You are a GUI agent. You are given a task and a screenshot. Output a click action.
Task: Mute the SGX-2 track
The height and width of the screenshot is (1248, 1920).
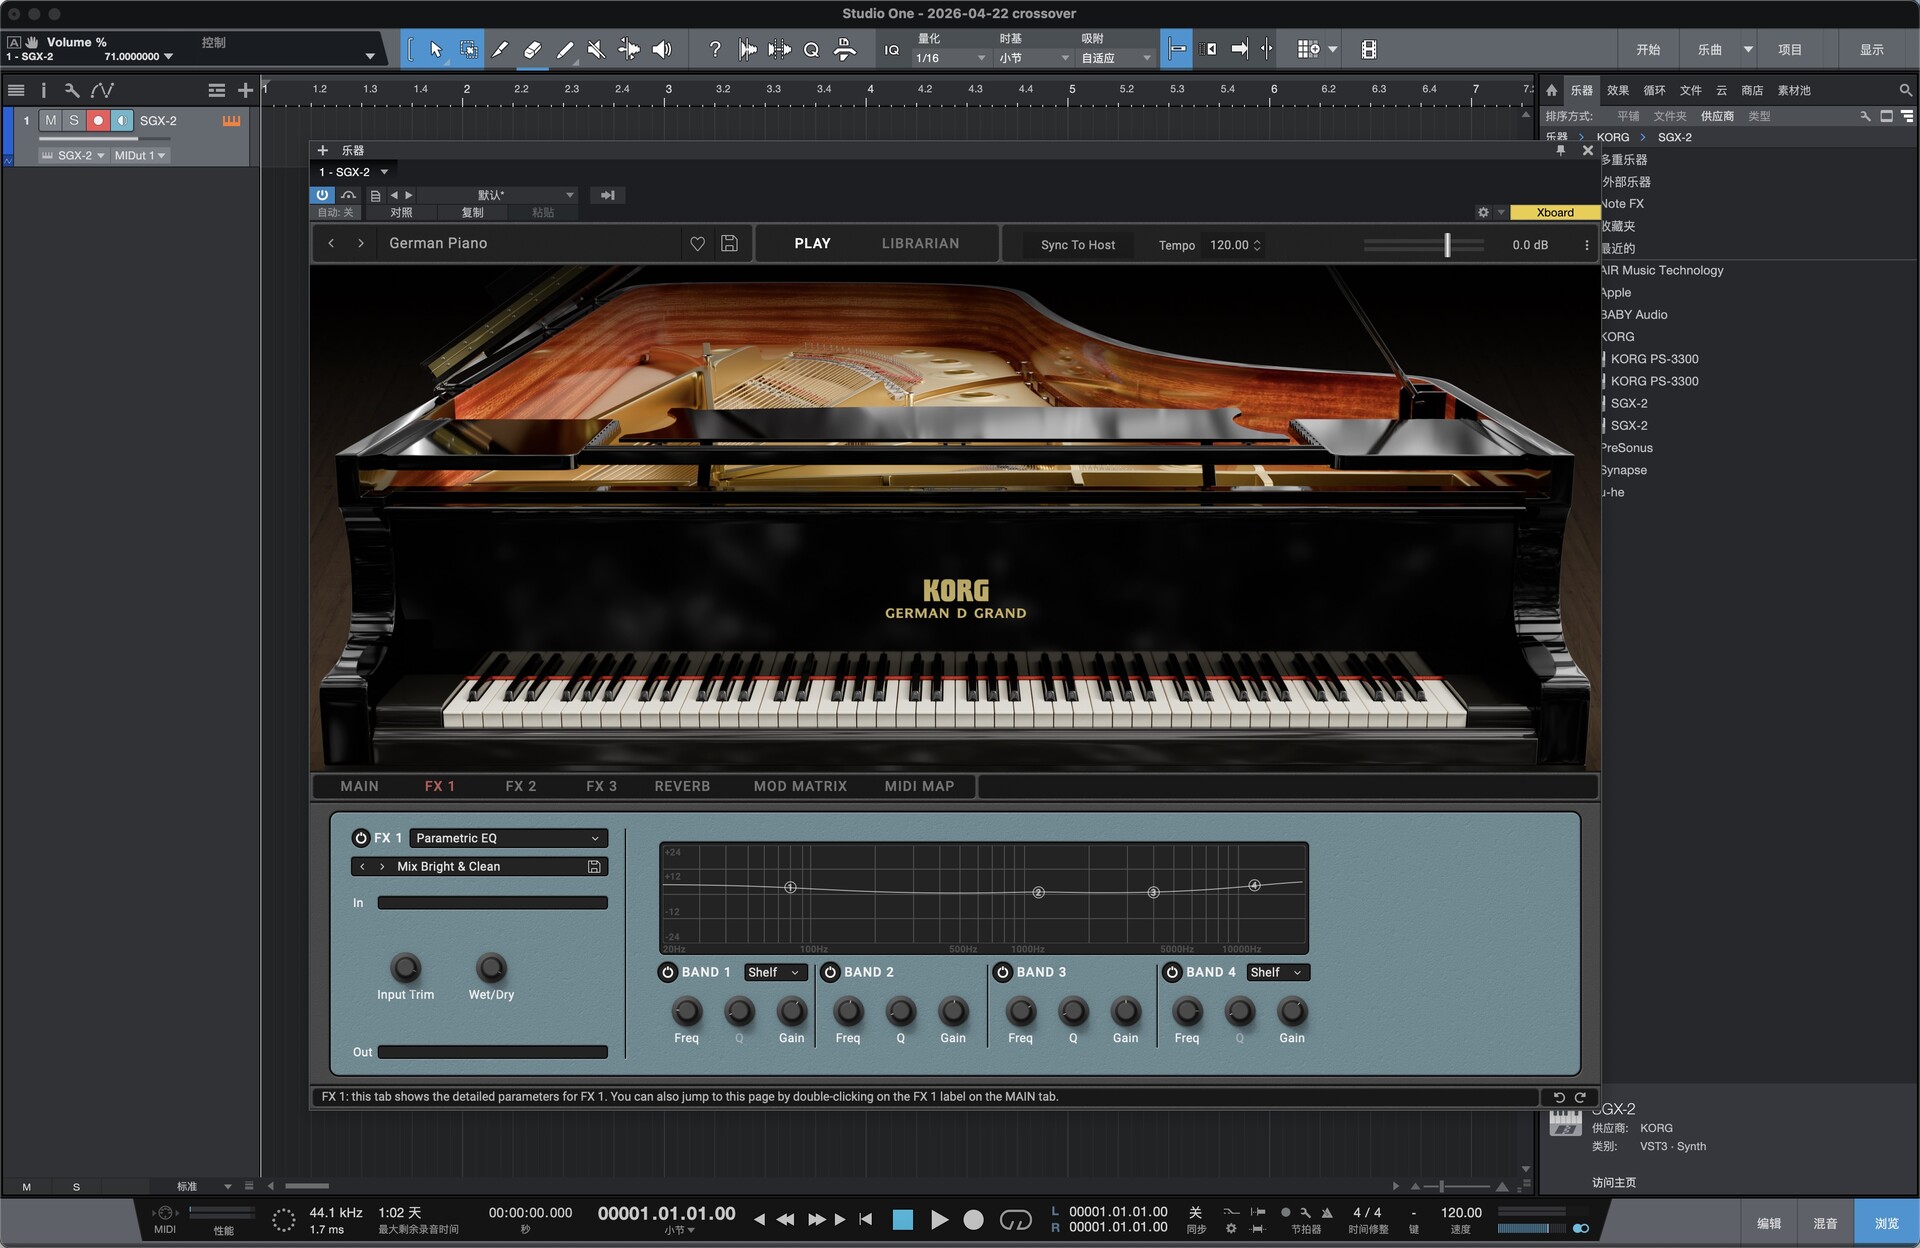51,120
